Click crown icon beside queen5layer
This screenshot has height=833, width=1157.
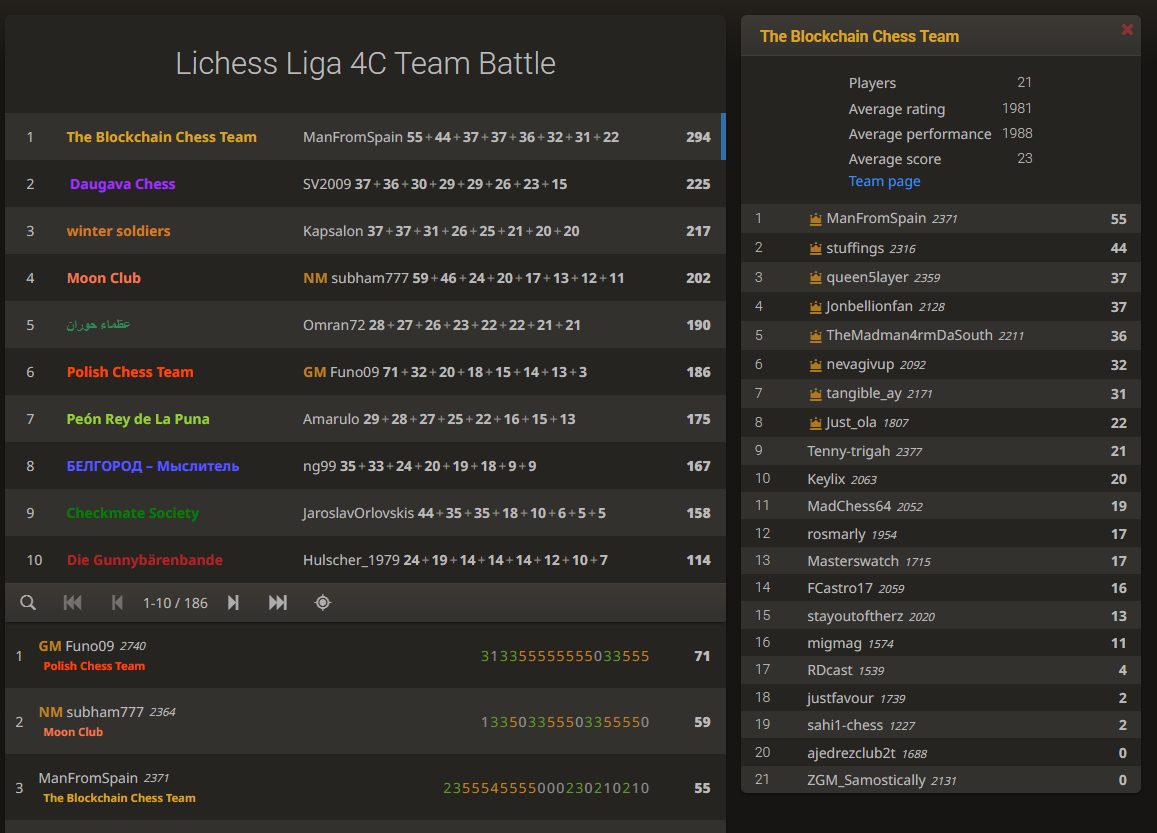click(x=815, y=278)
